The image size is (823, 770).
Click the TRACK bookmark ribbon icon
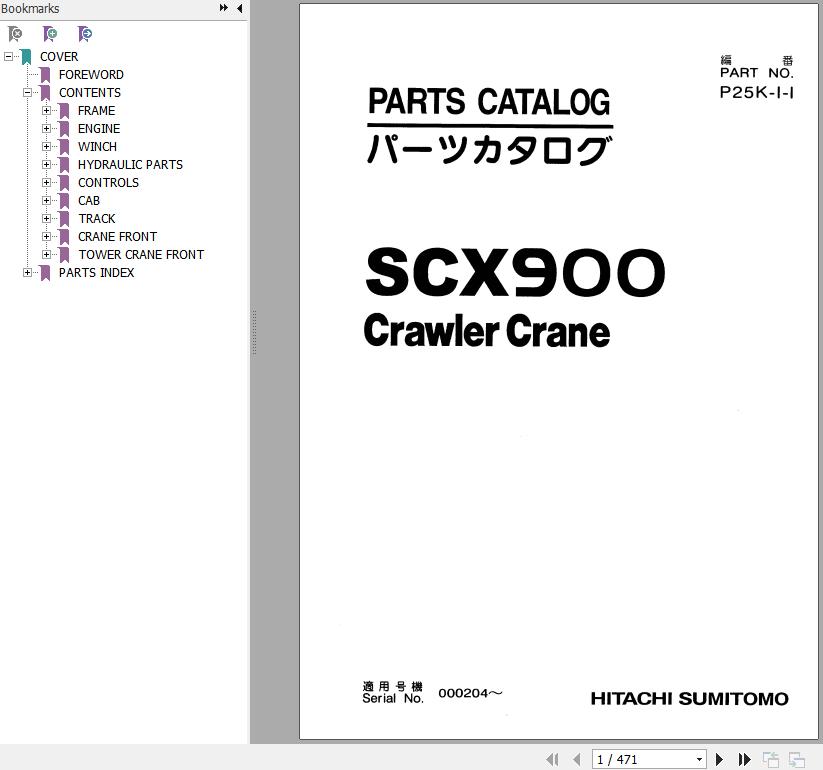64,218
